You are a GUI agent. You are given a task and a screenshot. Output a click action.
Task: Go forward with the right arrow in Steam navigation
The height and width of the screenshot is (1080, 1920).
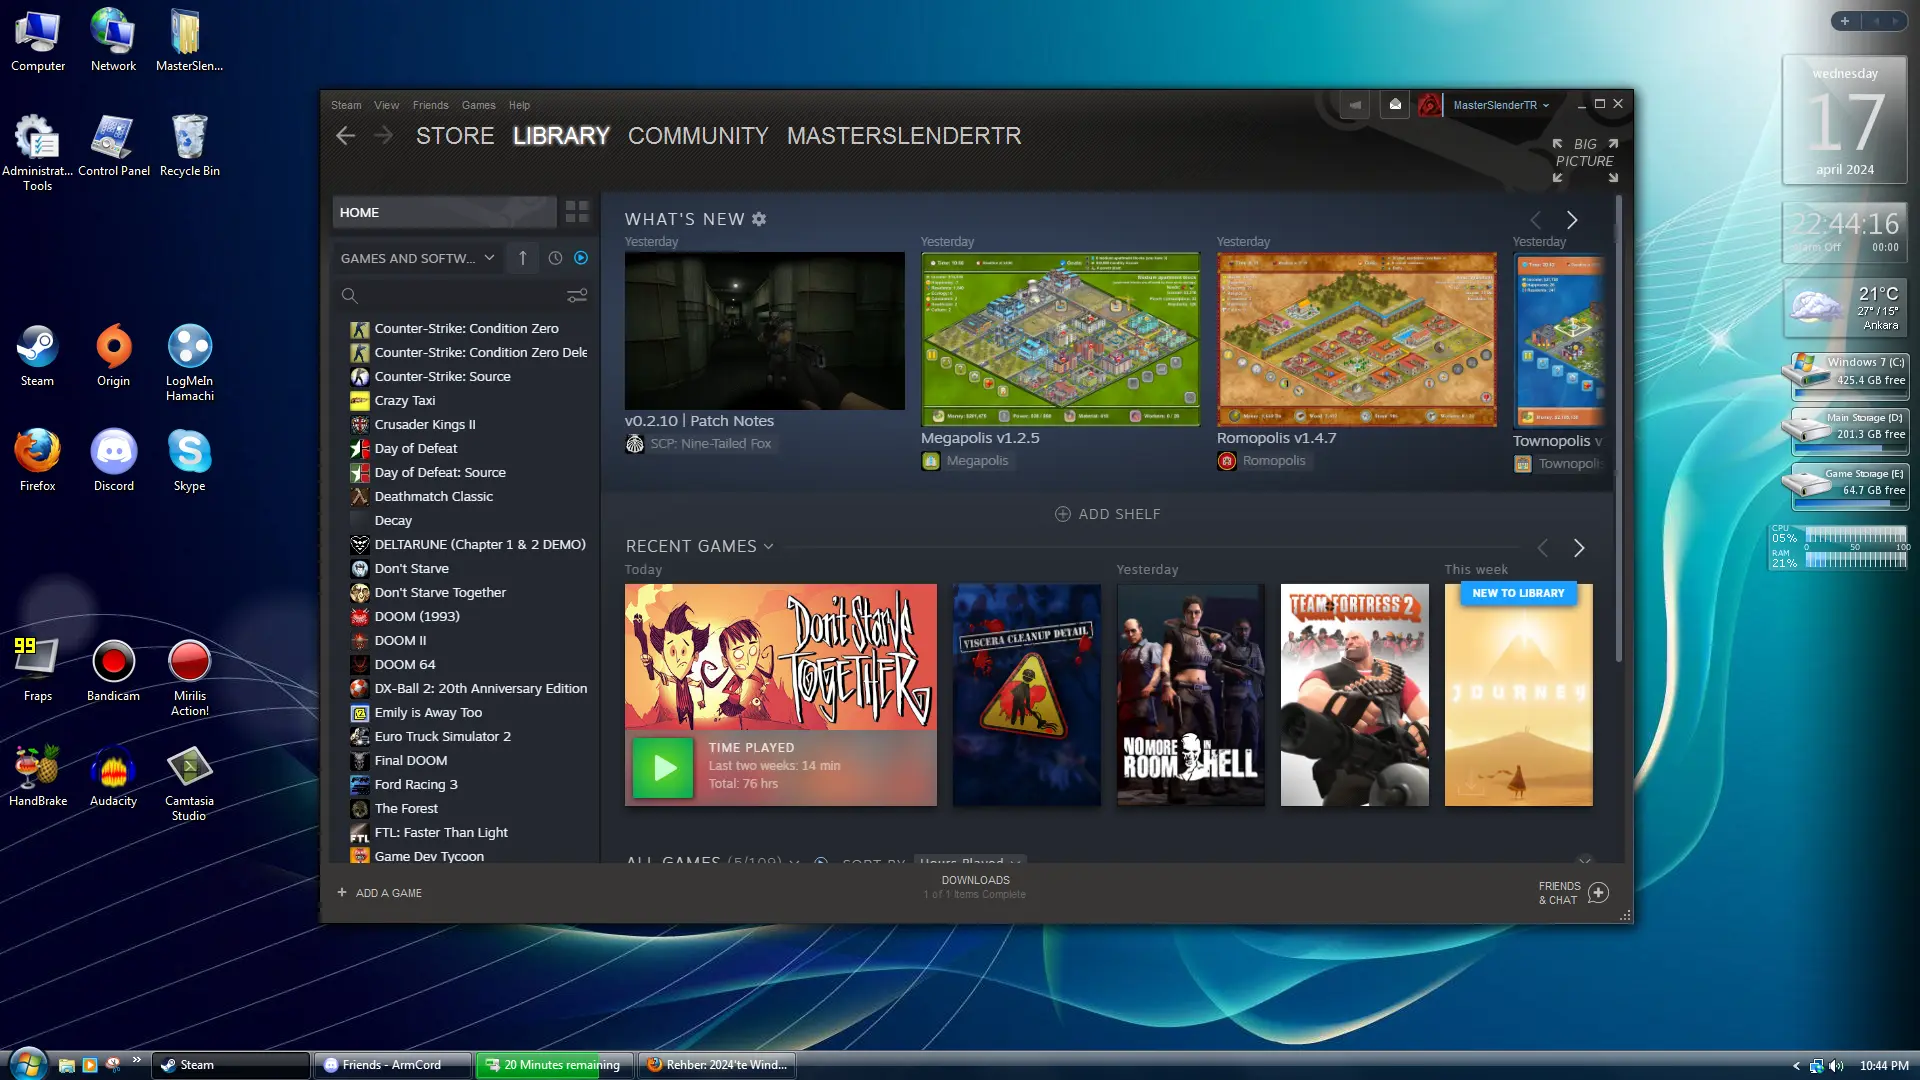tap(383, 136)
